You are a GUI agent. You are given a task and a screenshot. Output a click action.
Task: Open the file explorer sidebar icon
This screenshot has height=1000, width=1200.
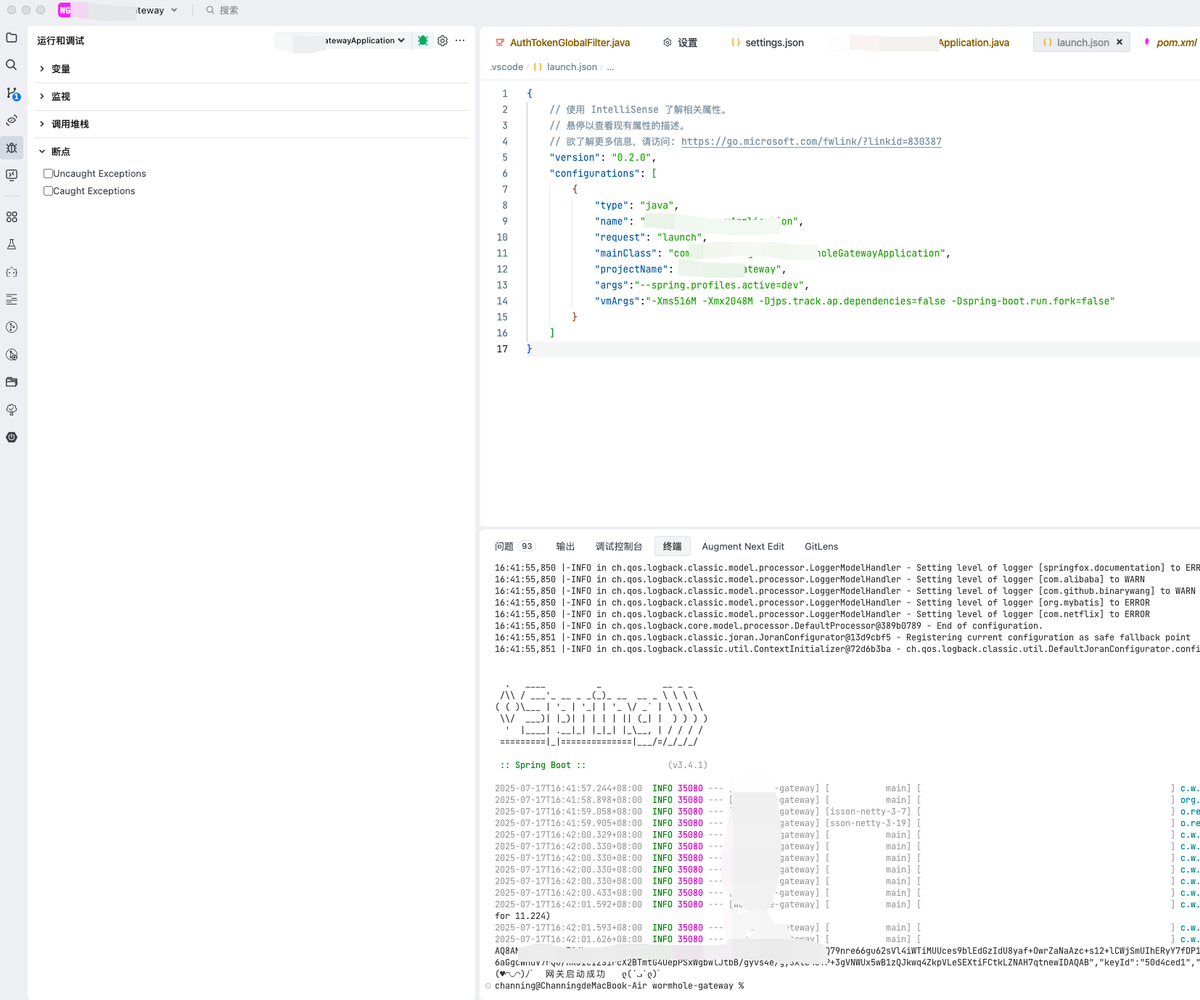point(12,38)
